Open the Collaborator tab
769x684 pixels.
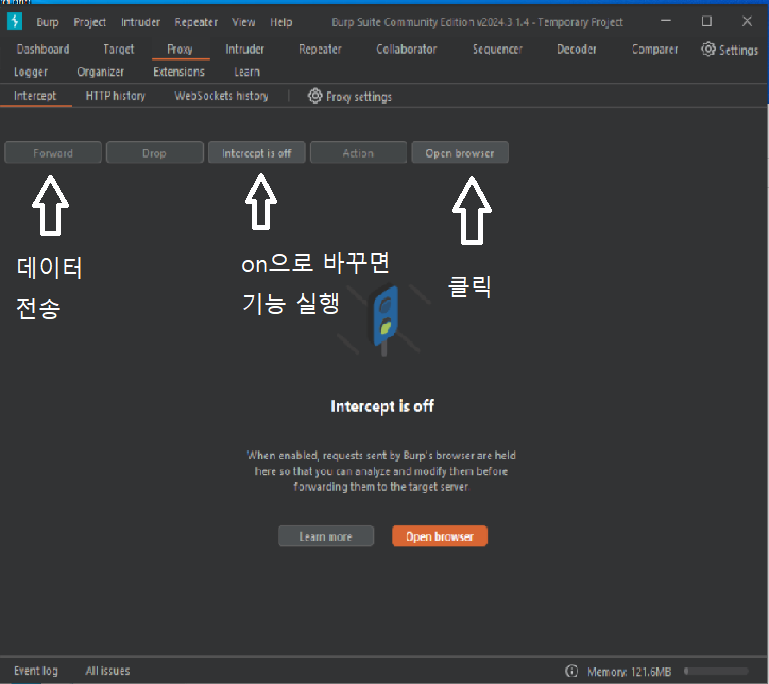pyautogui.click(x=407, y=49)
